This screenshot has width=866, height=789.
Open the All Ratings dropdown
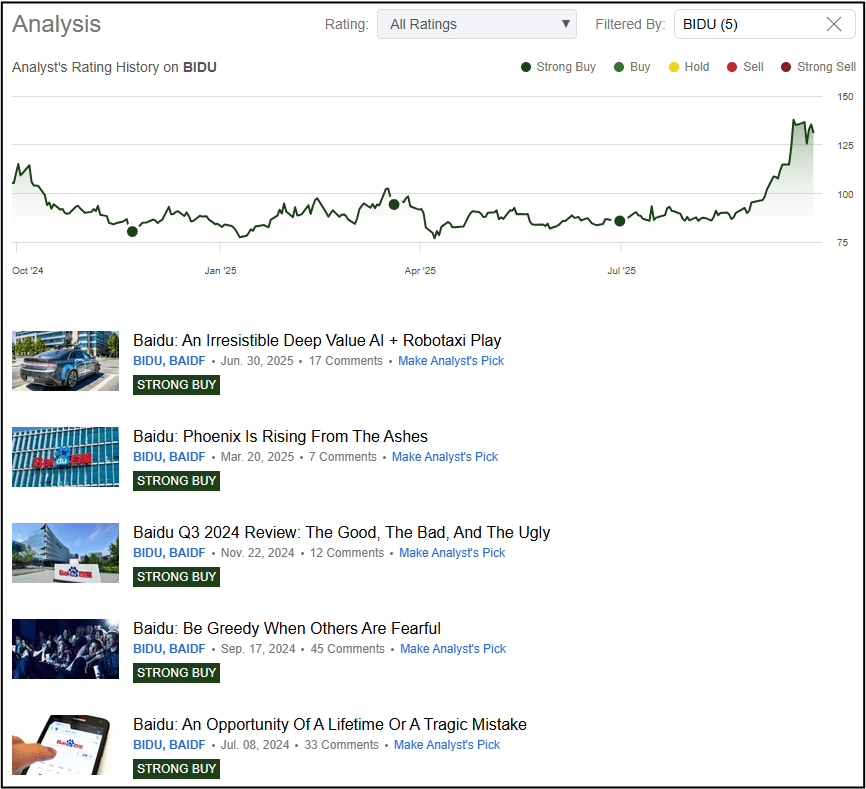[x=476, y=25]
